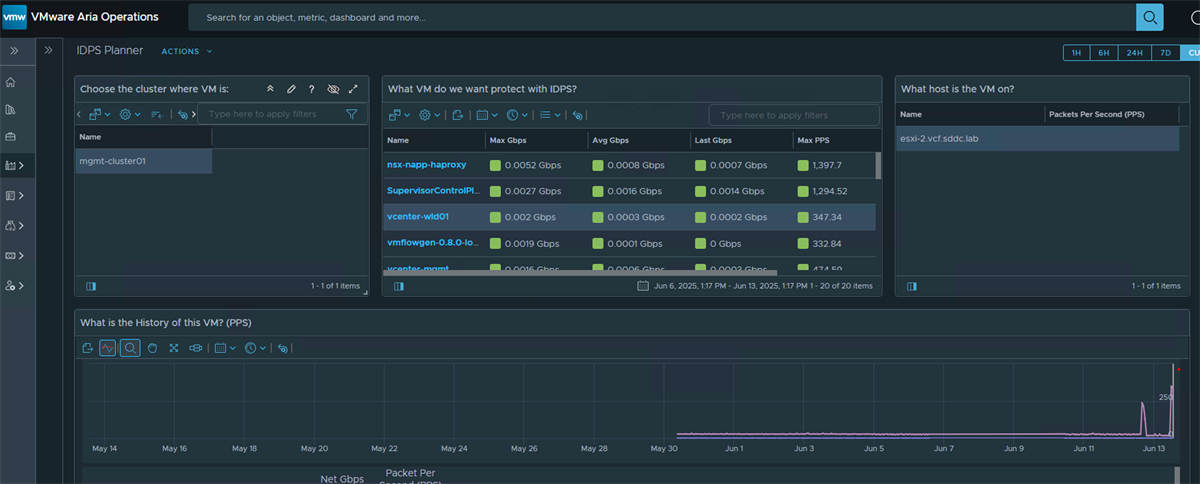Image resolution: width=1200 pixels, height=484 pixels.
Task: Toggle column selector in host widget footer
Action: point(911,286)
